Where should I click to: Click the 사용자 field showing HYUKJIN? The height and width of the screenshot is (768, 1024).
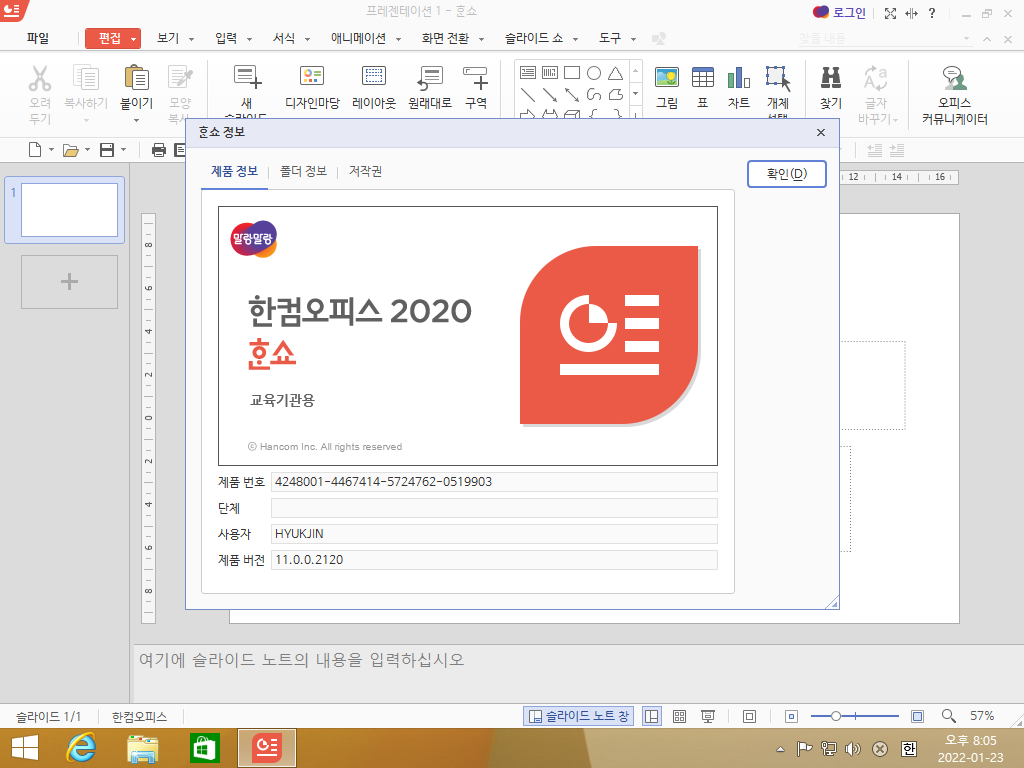pos(494,534)
